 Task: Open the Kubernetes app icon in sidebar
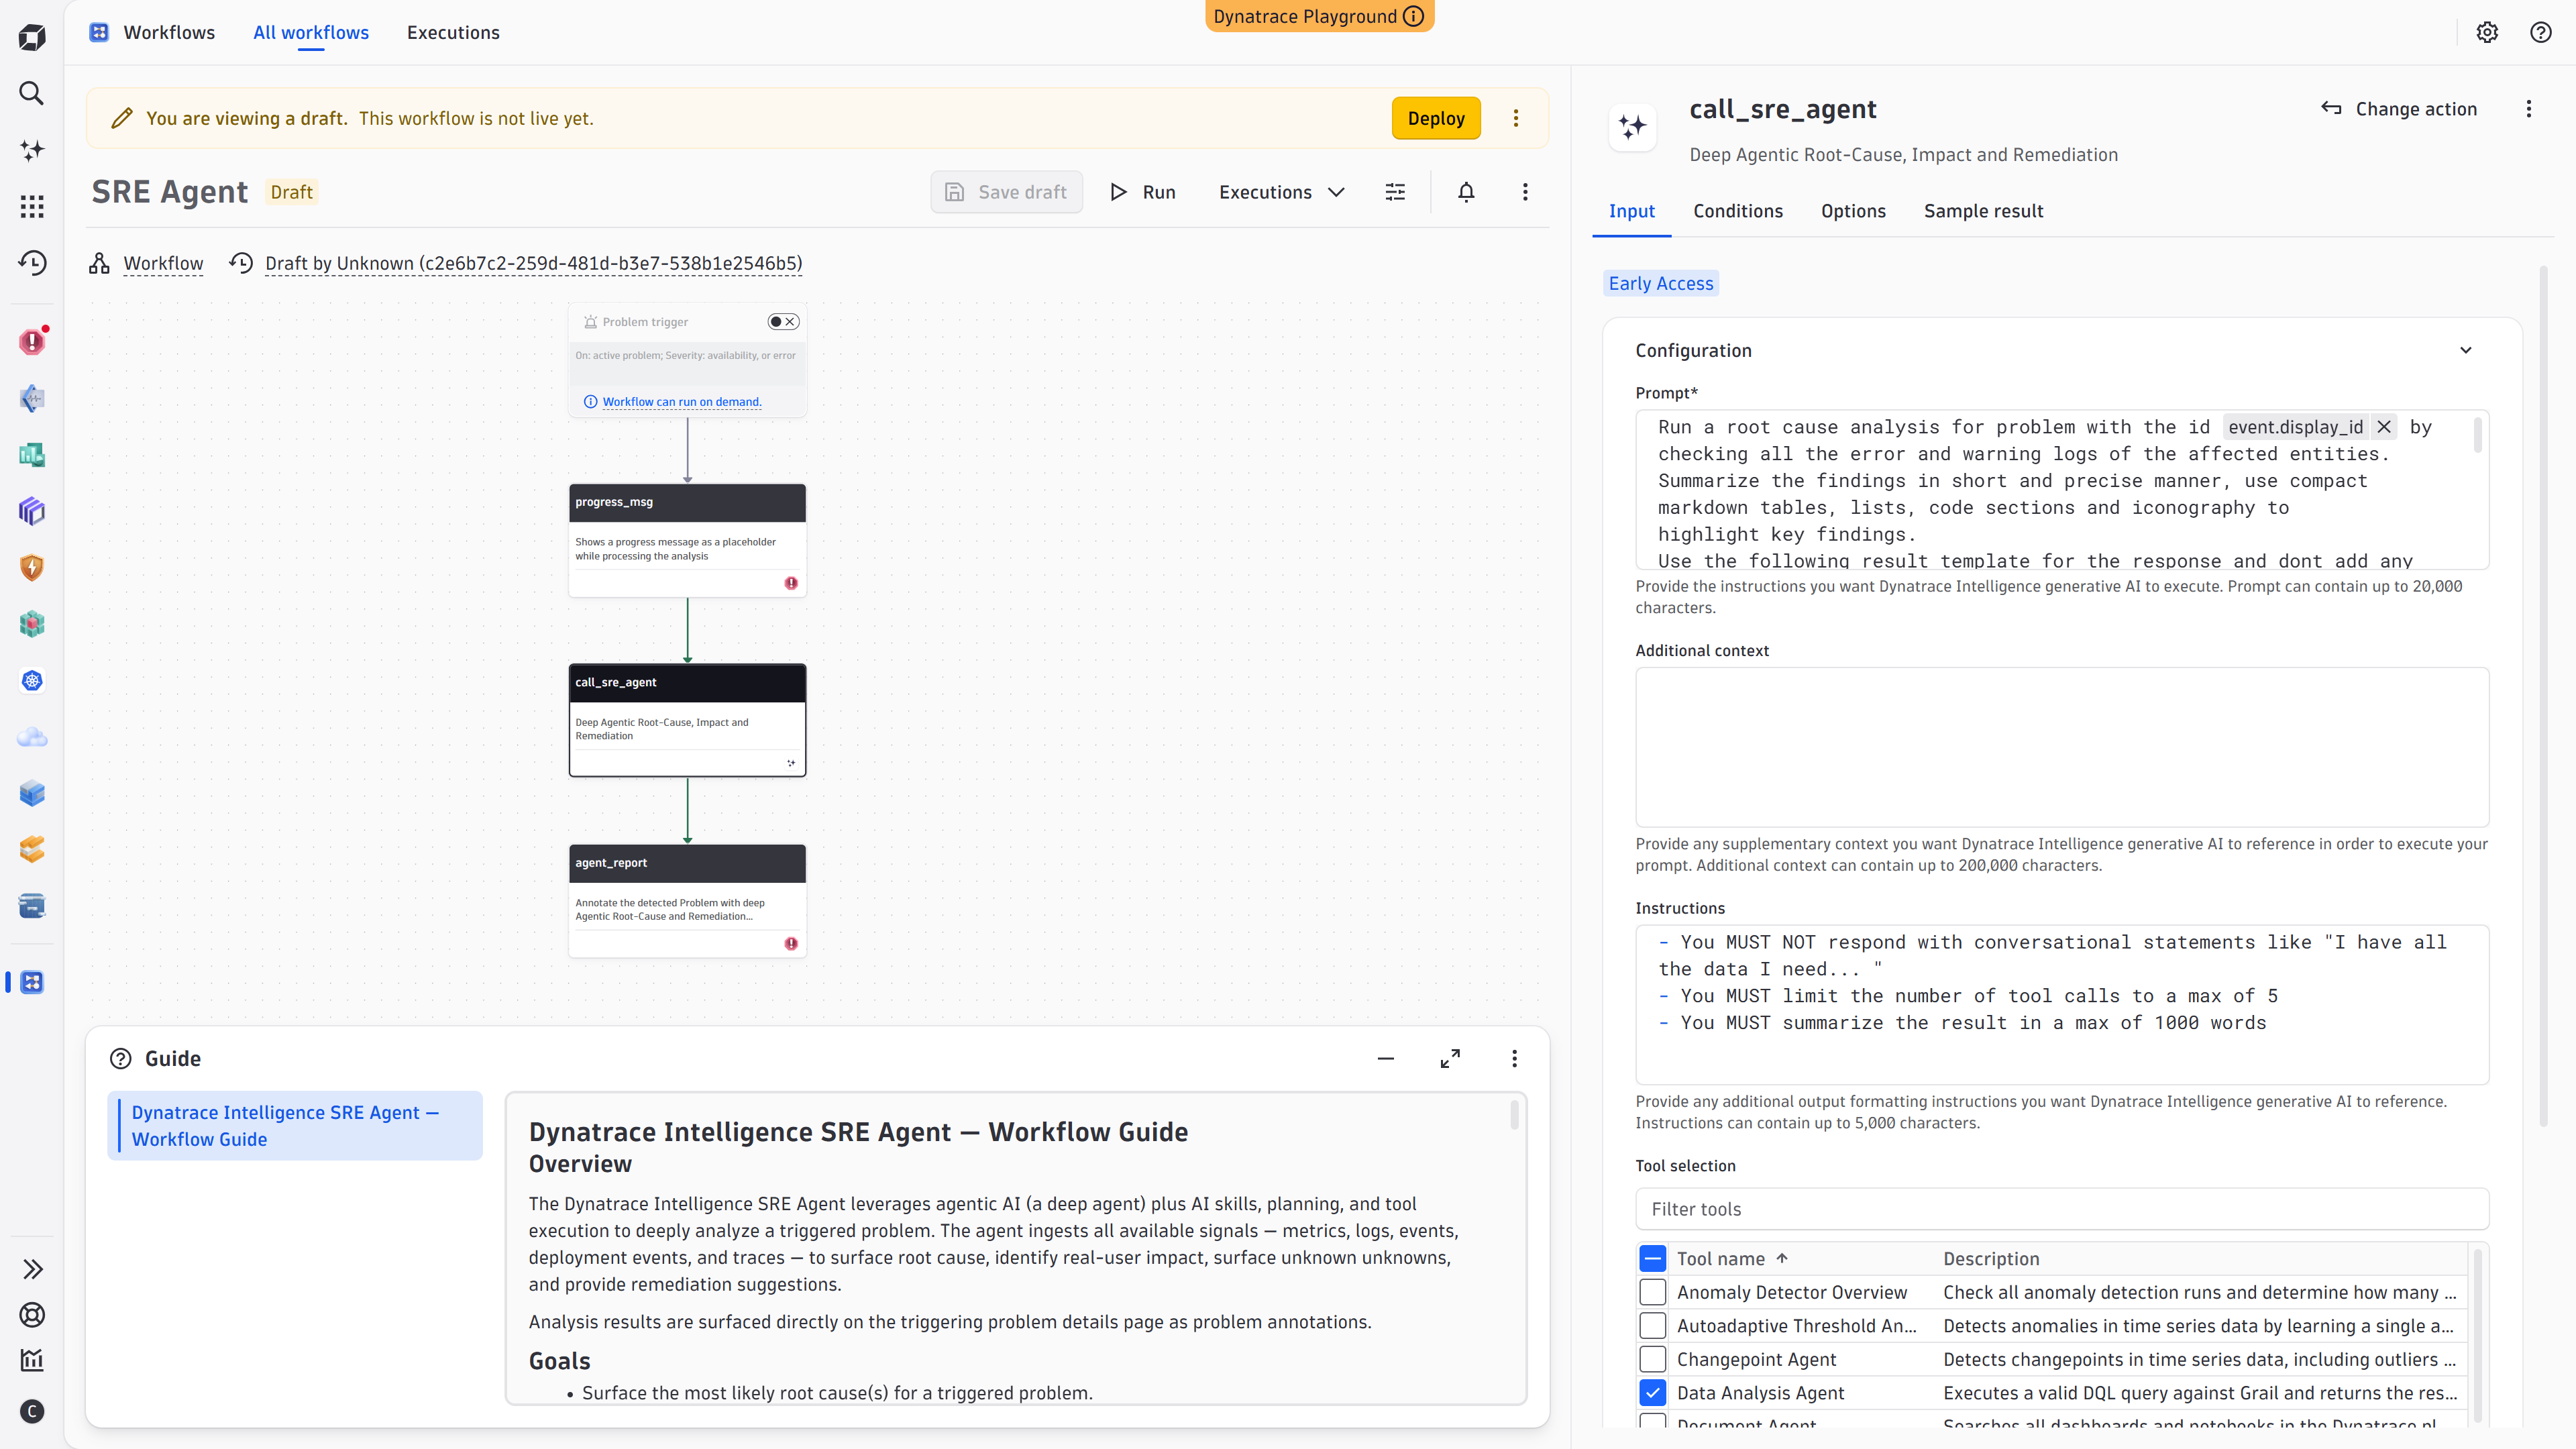pyautogui.click(x=32, y=681)
